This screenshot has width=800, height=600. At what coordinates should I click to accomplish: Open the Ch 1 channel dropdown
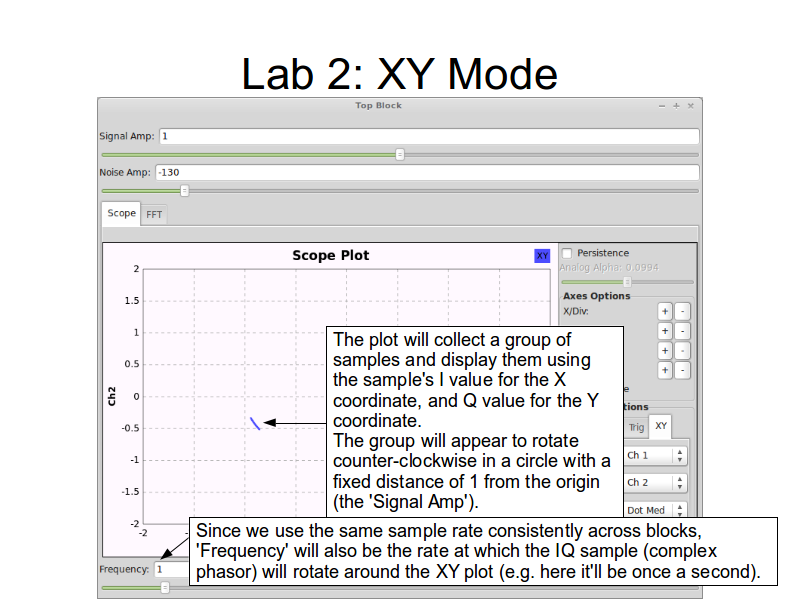(x=654, y=455)
